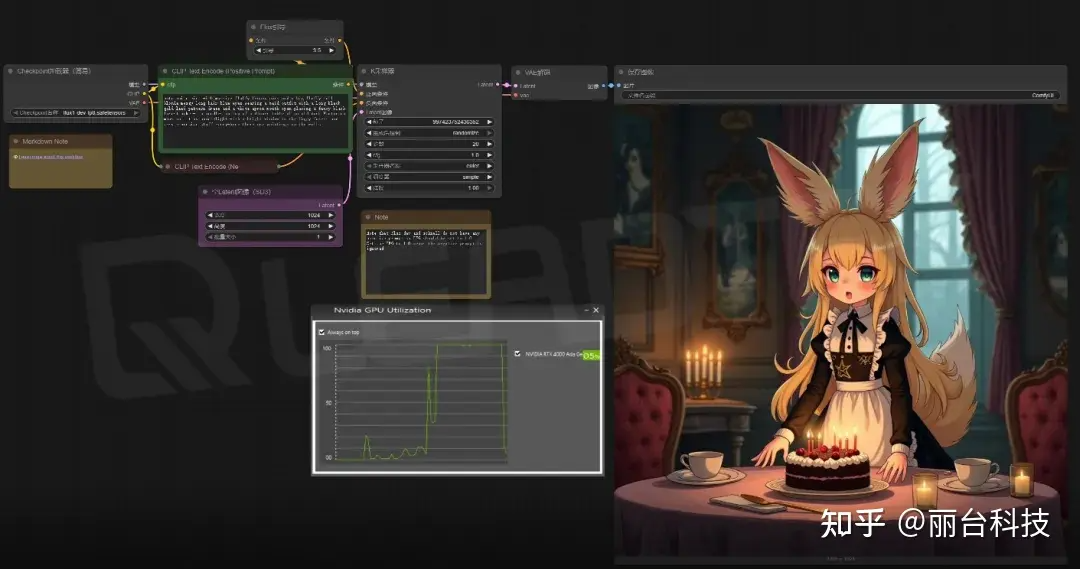
Task: Click the model input socket on K sampler
Action: pos(362,85)
